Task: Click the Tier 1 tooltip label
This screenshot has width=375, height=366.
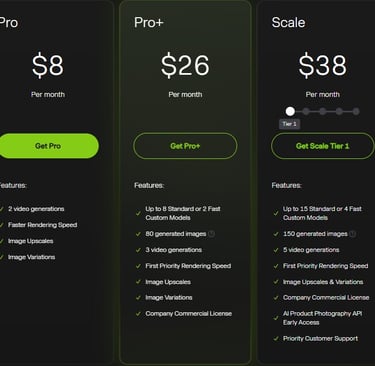Action: (x=289, y=124)
